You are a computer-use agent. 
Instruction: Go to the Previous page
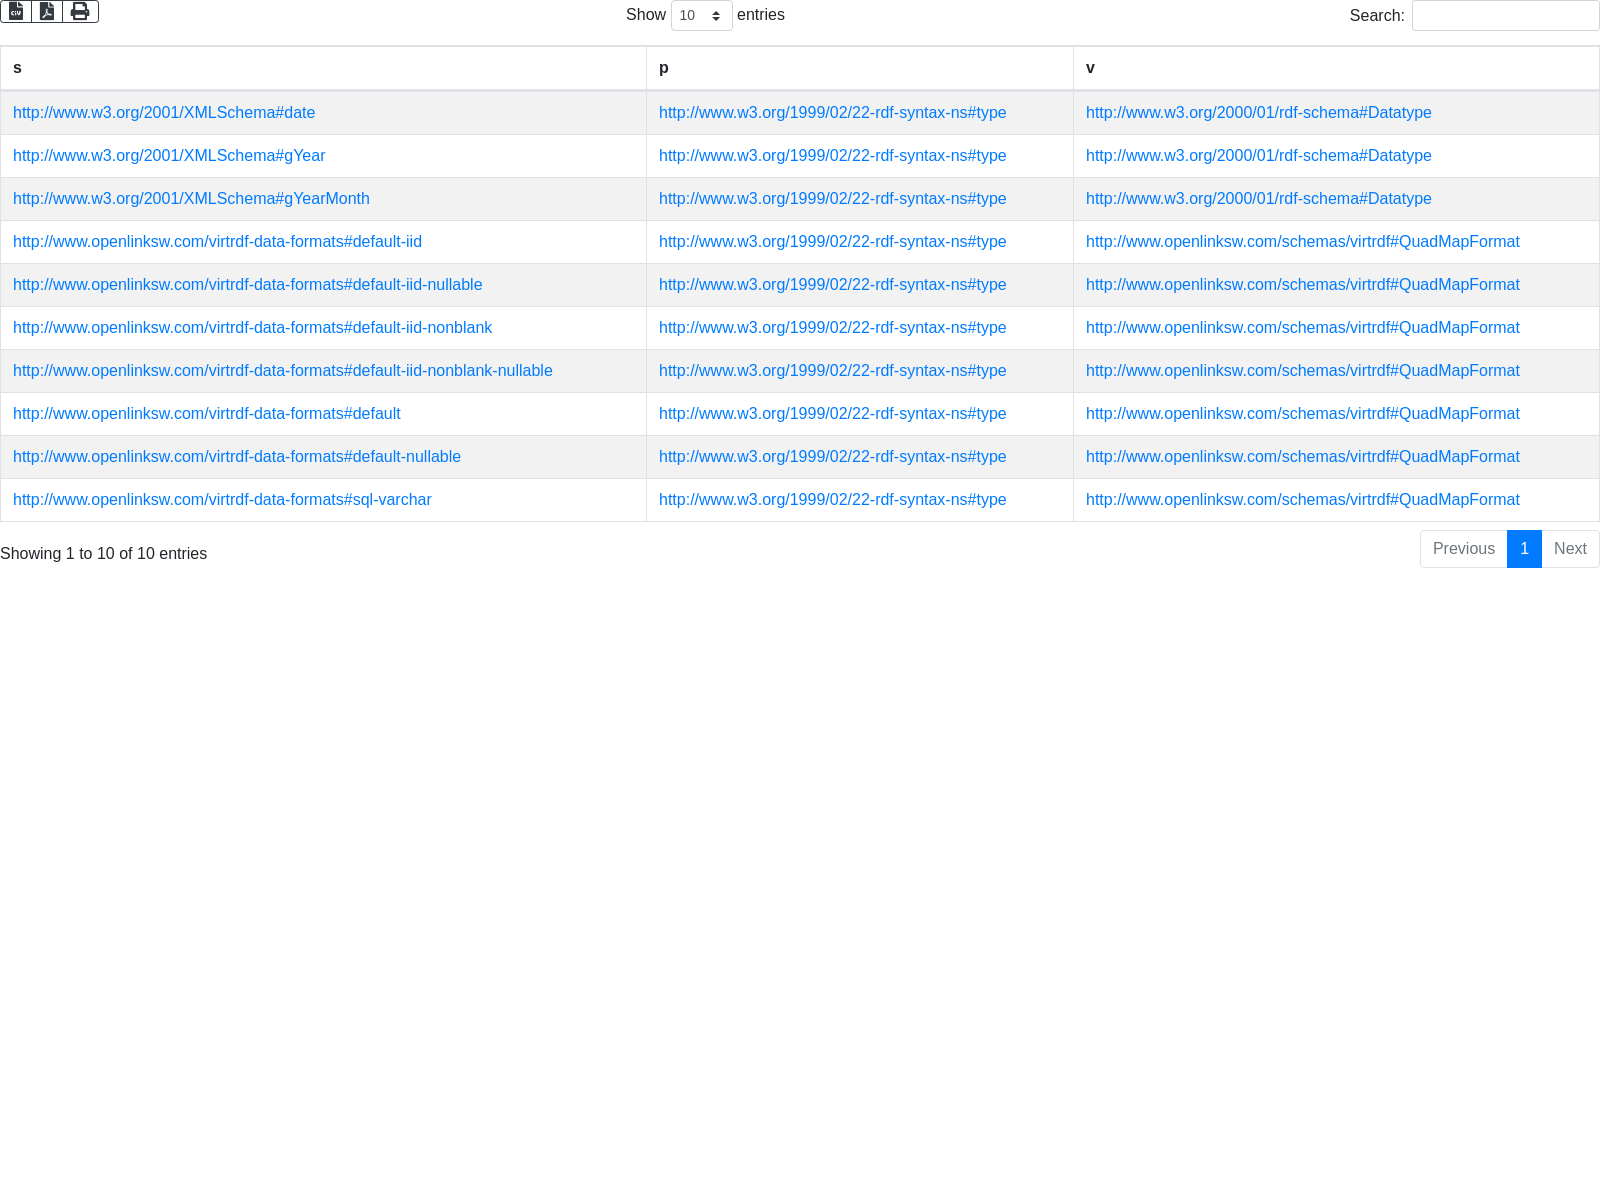click(1463, 549)
